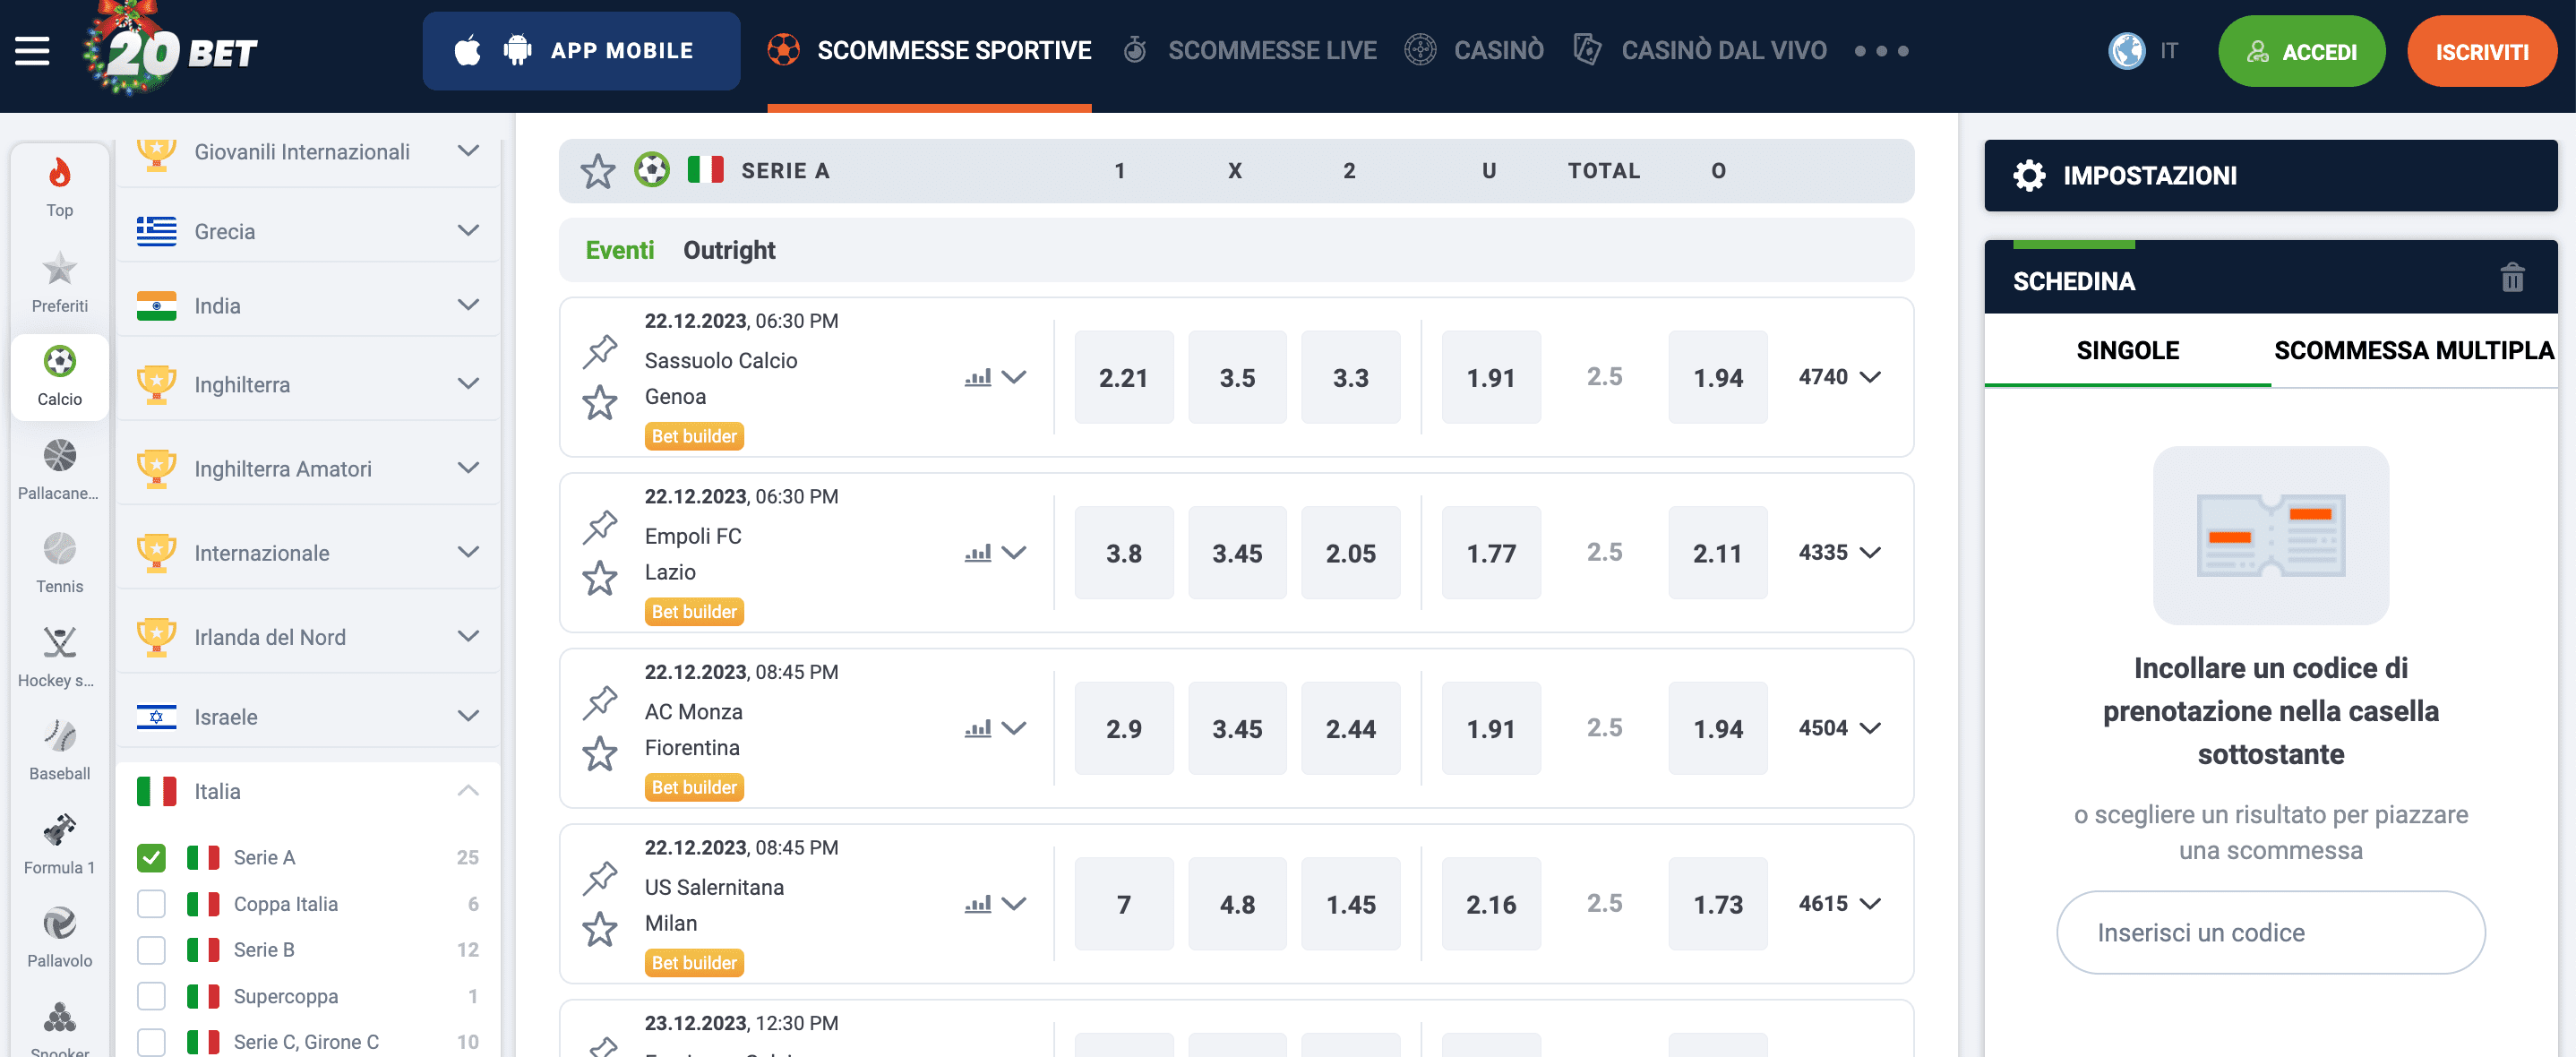Select Calcio sport icon
The image size is (2576, 1057).
[x=60, y=376]
